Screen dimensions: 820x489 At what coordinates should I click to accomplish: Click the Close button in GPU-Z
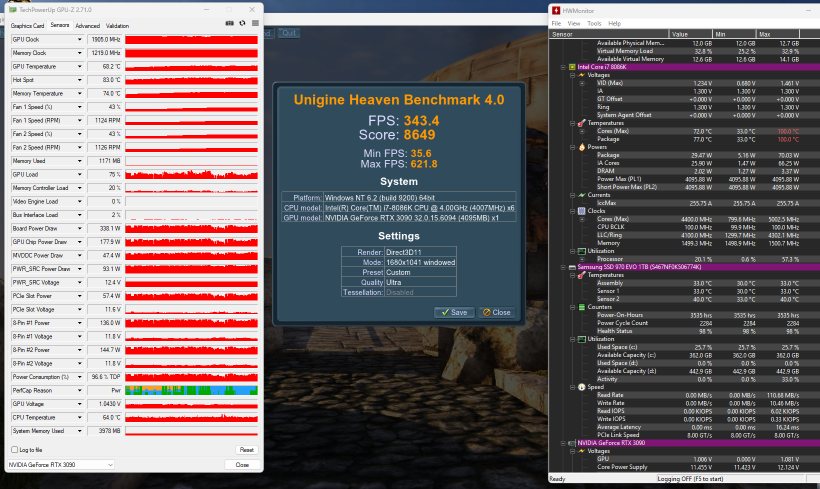click(x=242, y=464)
